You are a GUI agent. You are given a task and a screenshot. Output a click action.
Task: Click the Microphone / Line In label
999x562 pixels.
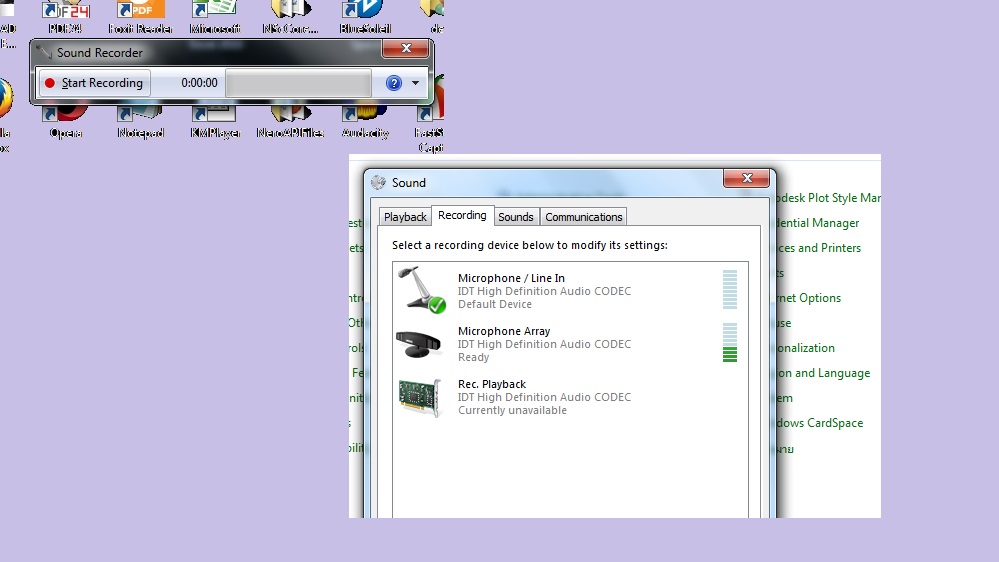[x=511, y=278]
